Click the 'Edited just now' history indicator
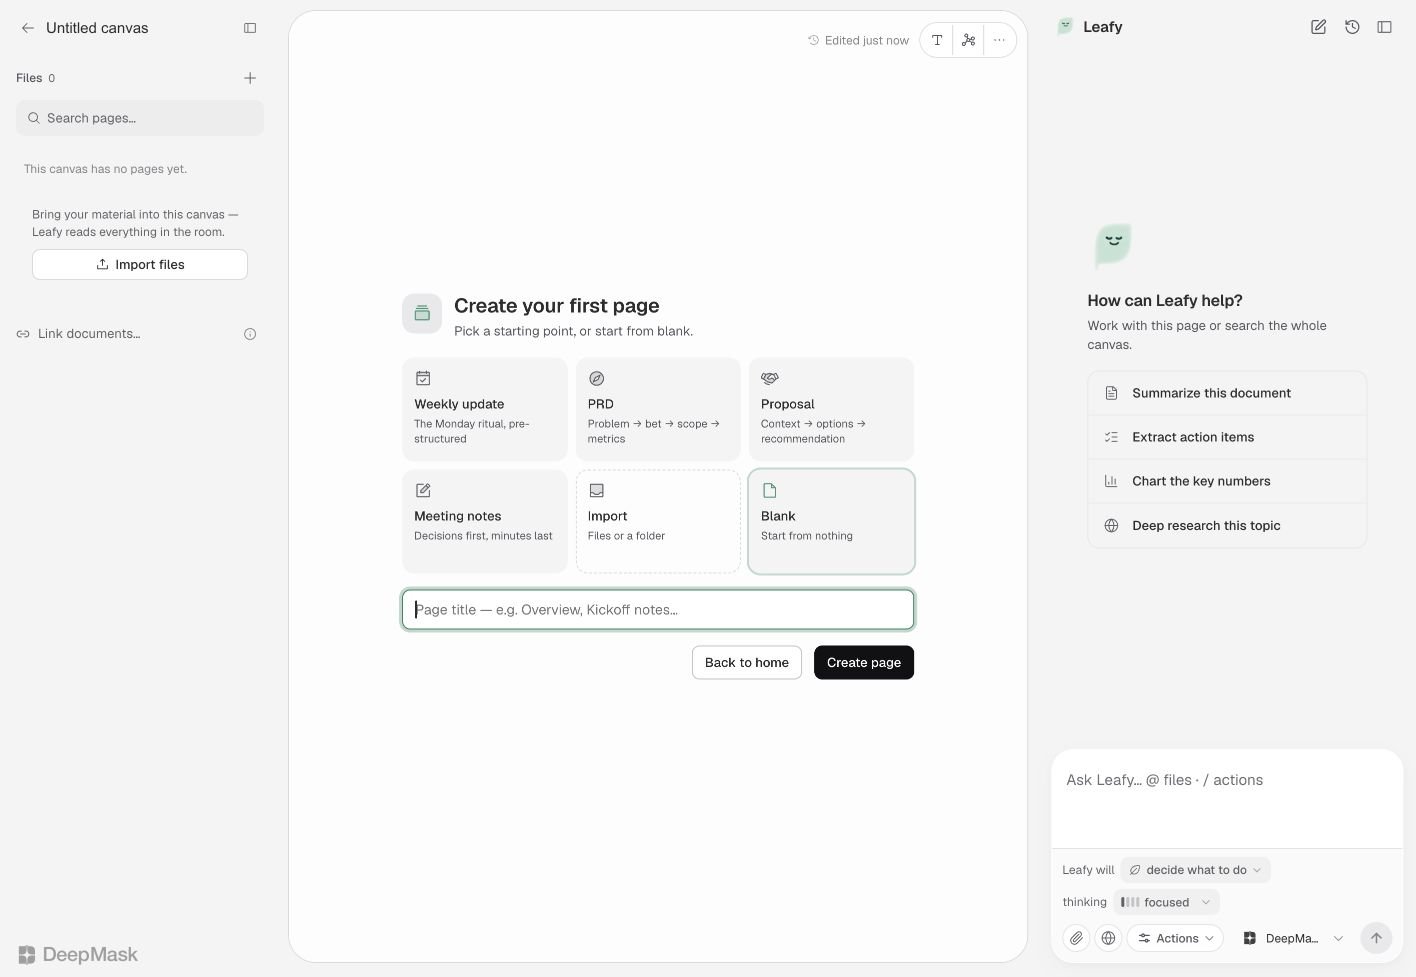The height and width of the screenshot is (977, 1416). click(858, 41)
